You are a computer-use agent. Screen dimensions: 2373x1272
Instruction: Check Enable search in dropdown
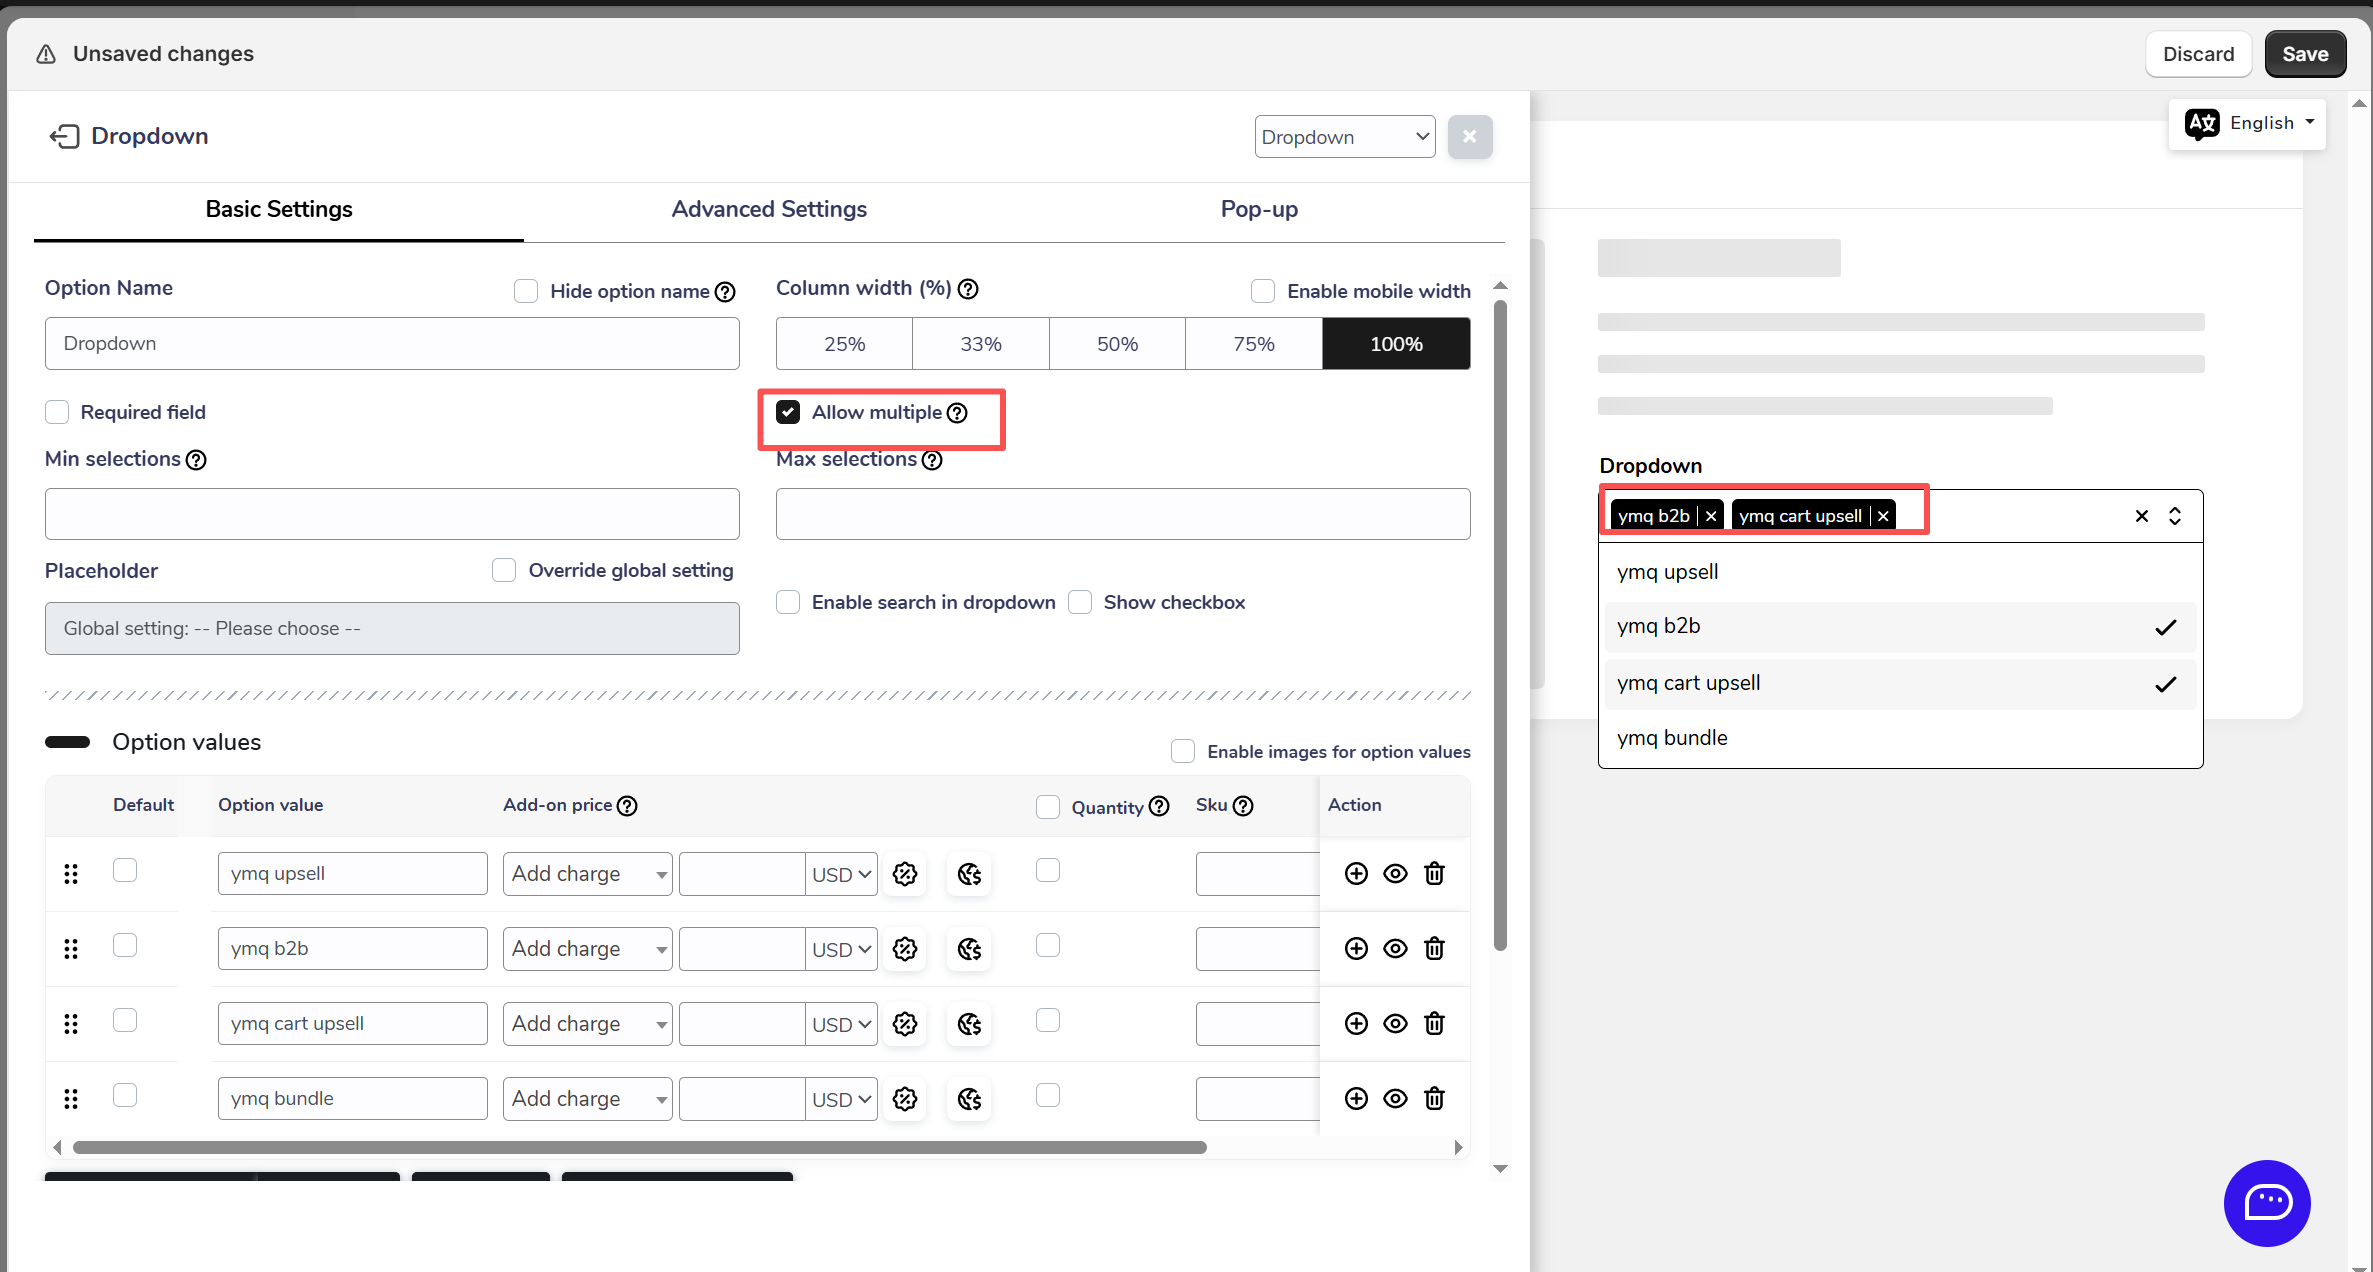click(788, 602)
